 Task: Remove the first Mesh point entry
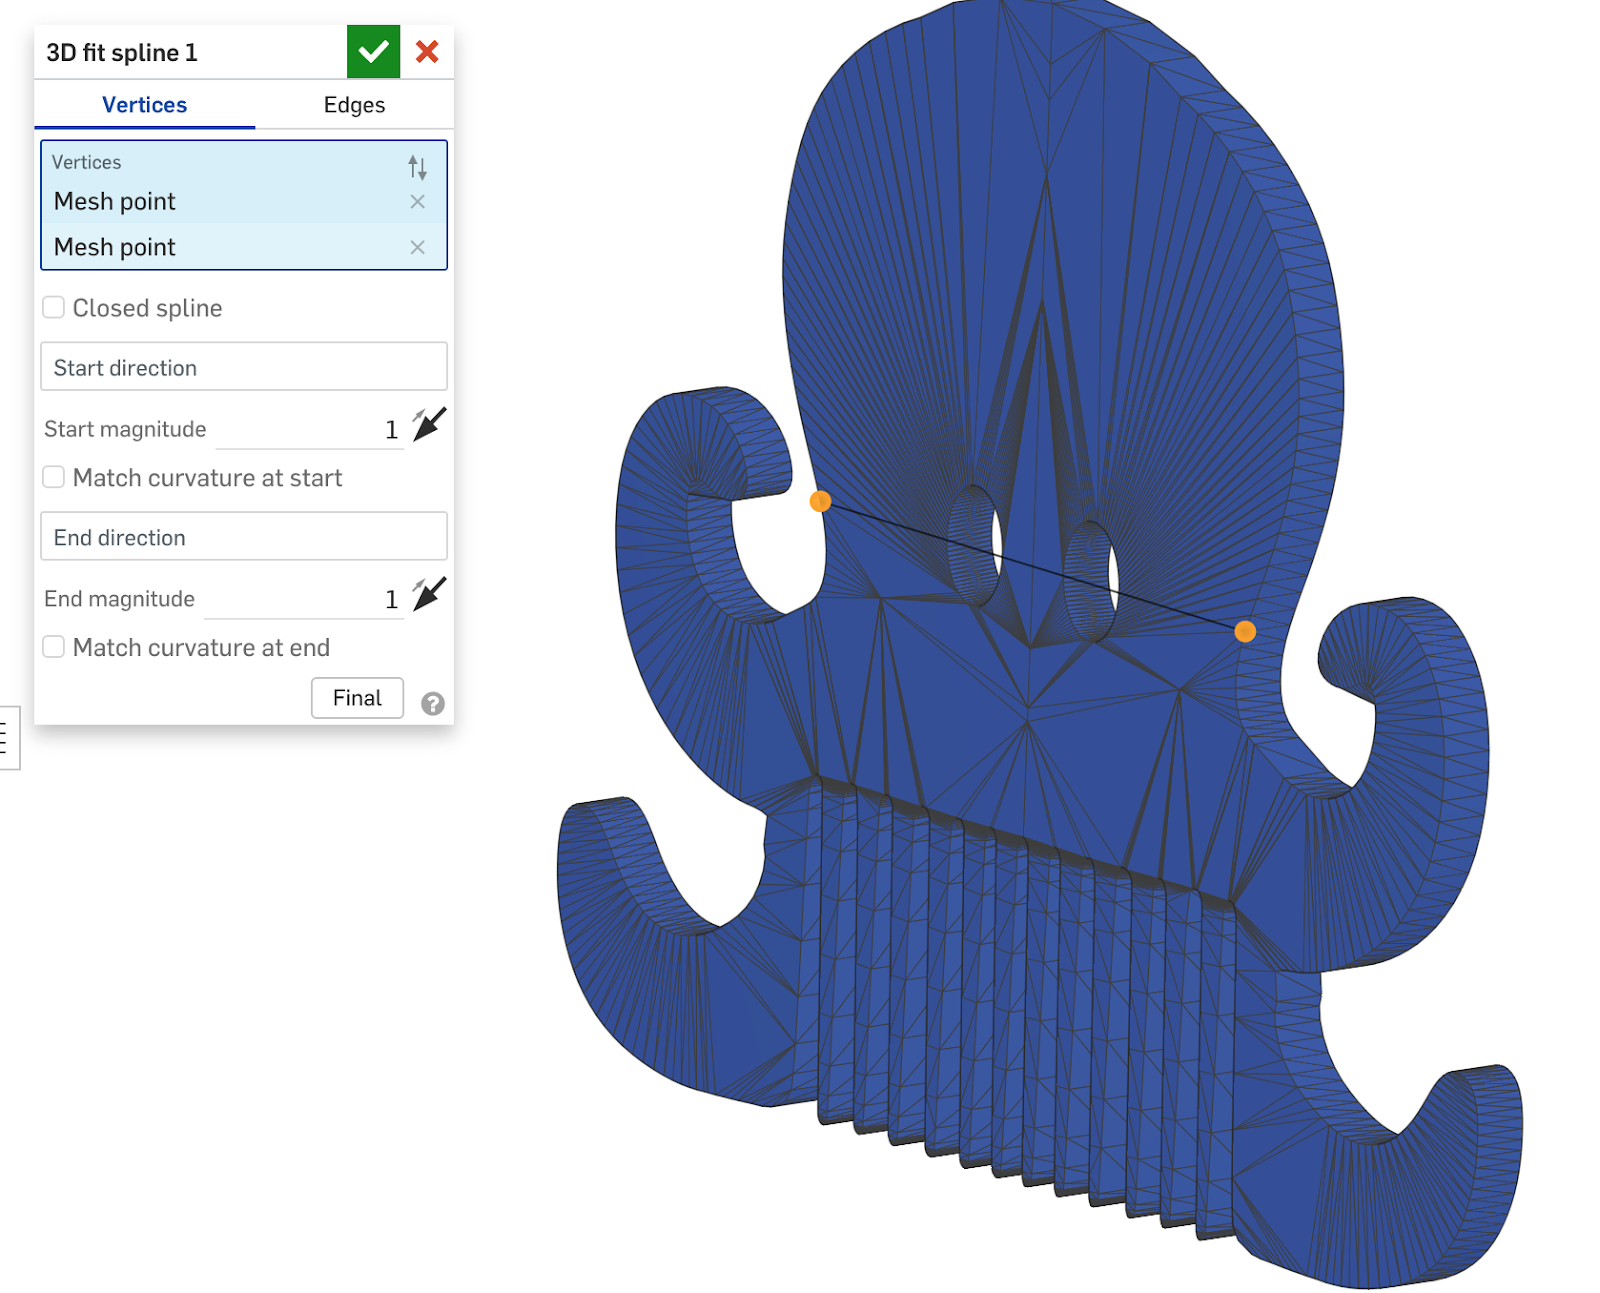pos(417,202)
